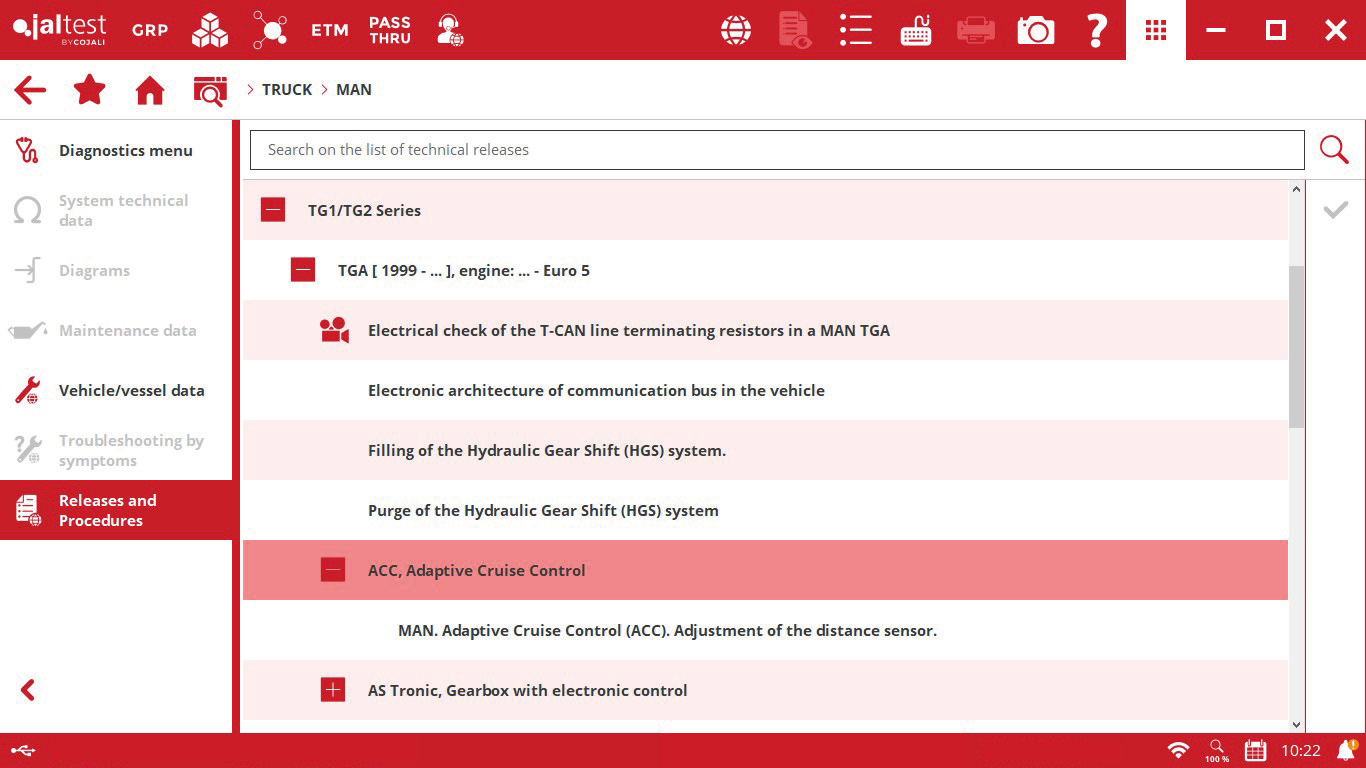Click the list scrollbar thumb
This screenshot has width=1366, height=768.
click(x=1297, y=347)
